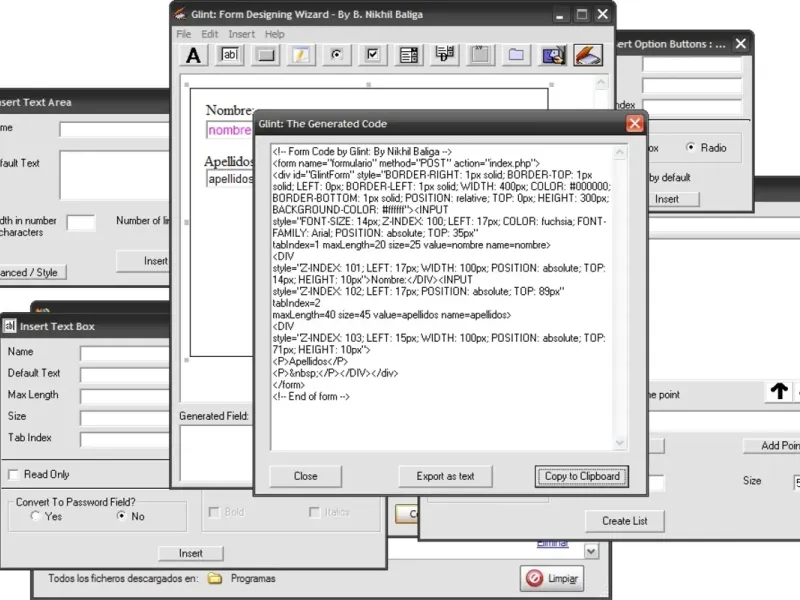Click the Max Length input field

126,396
